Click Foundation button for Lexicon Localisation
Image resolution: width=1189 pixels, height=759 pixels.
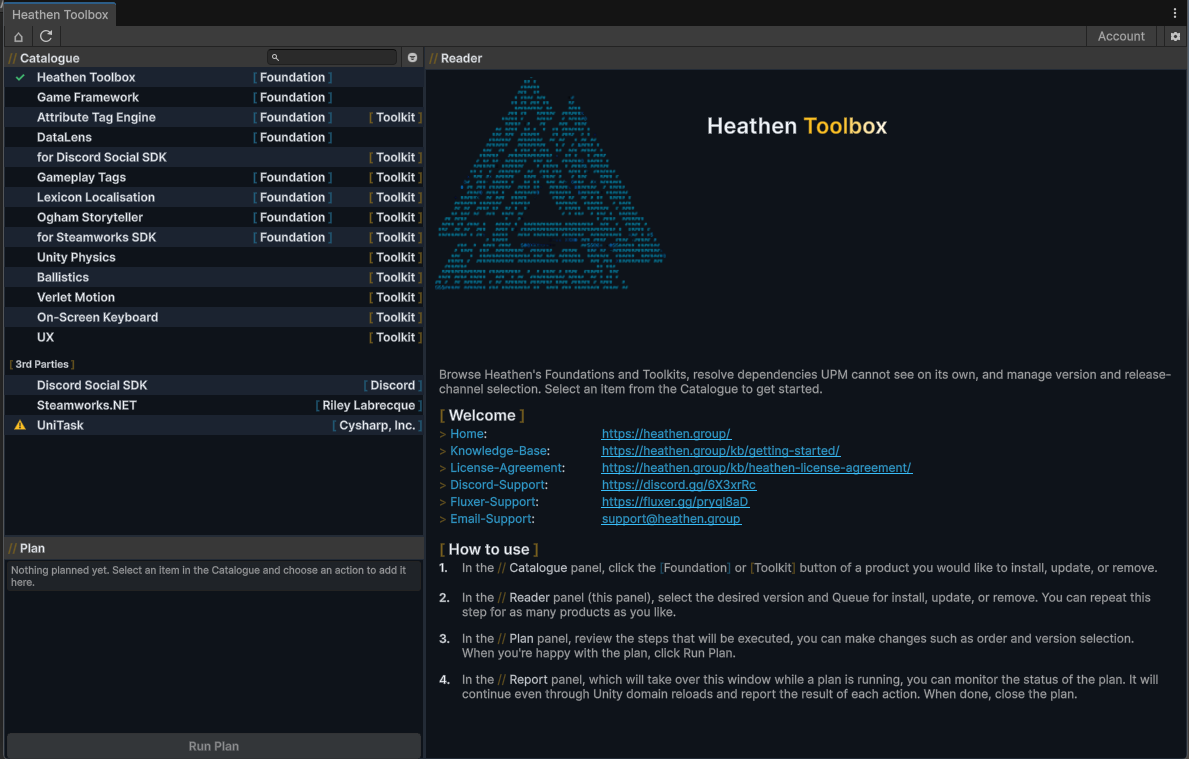[292, 197]
